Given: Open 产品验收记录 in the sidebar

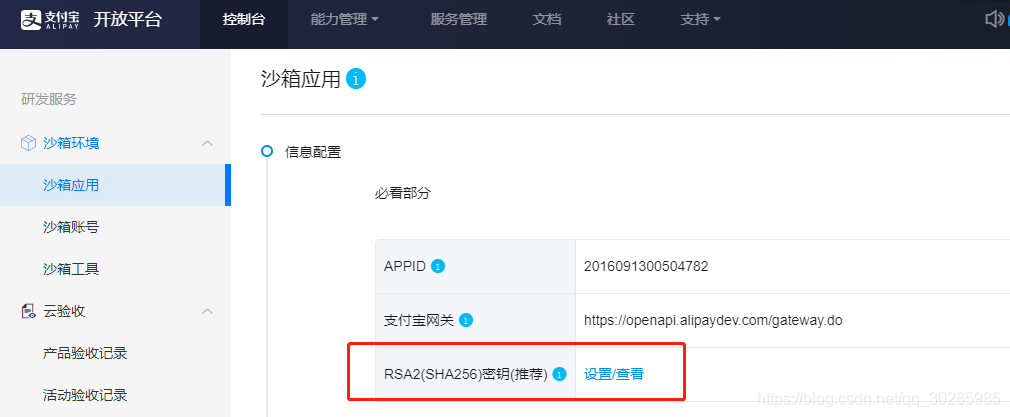Looking at the screenshot, I should tap(85, 353).
